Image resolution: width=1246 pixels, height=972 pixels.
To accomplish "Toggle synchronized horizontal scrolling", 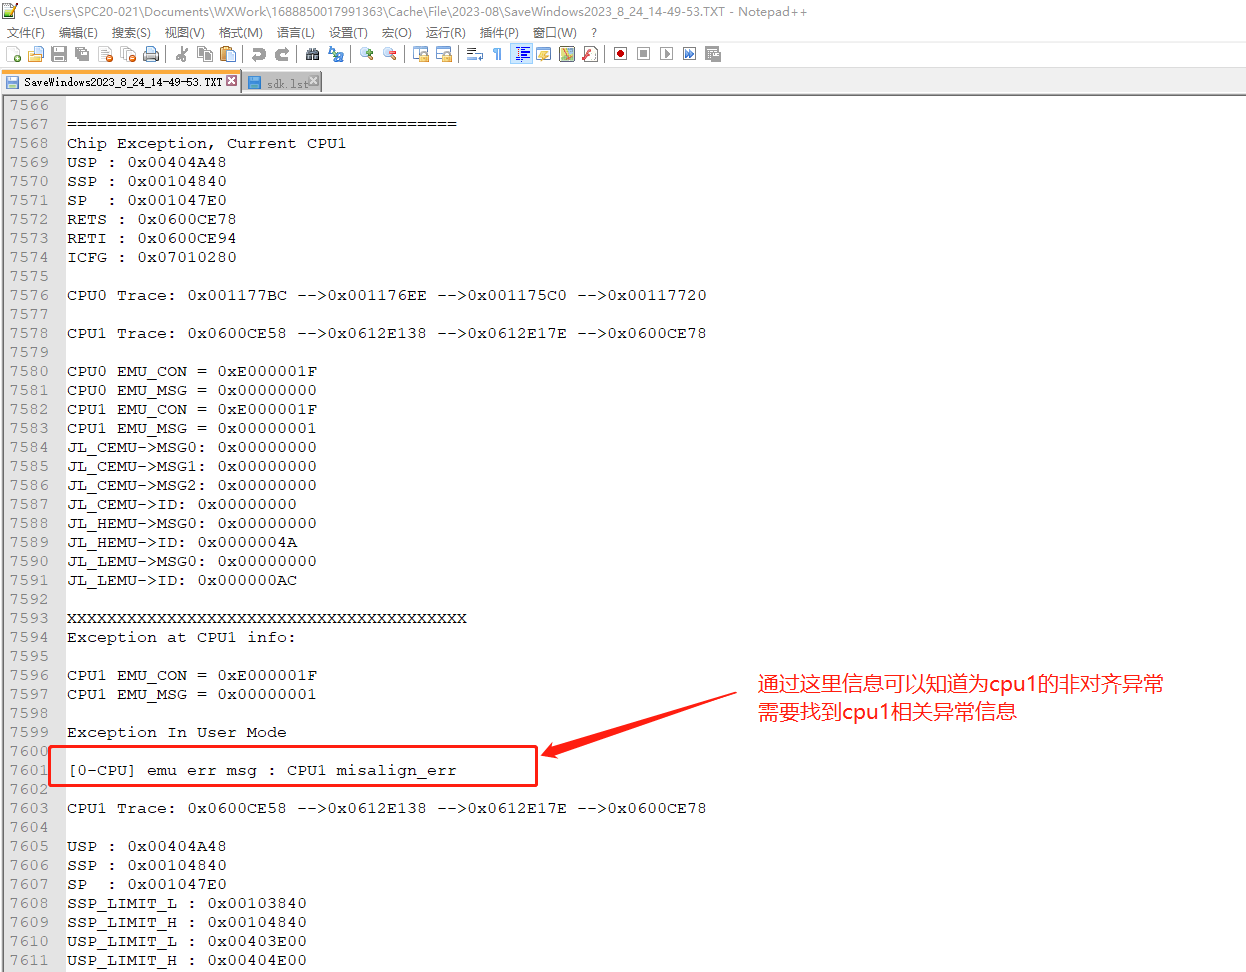I will [x=444, y=54].
